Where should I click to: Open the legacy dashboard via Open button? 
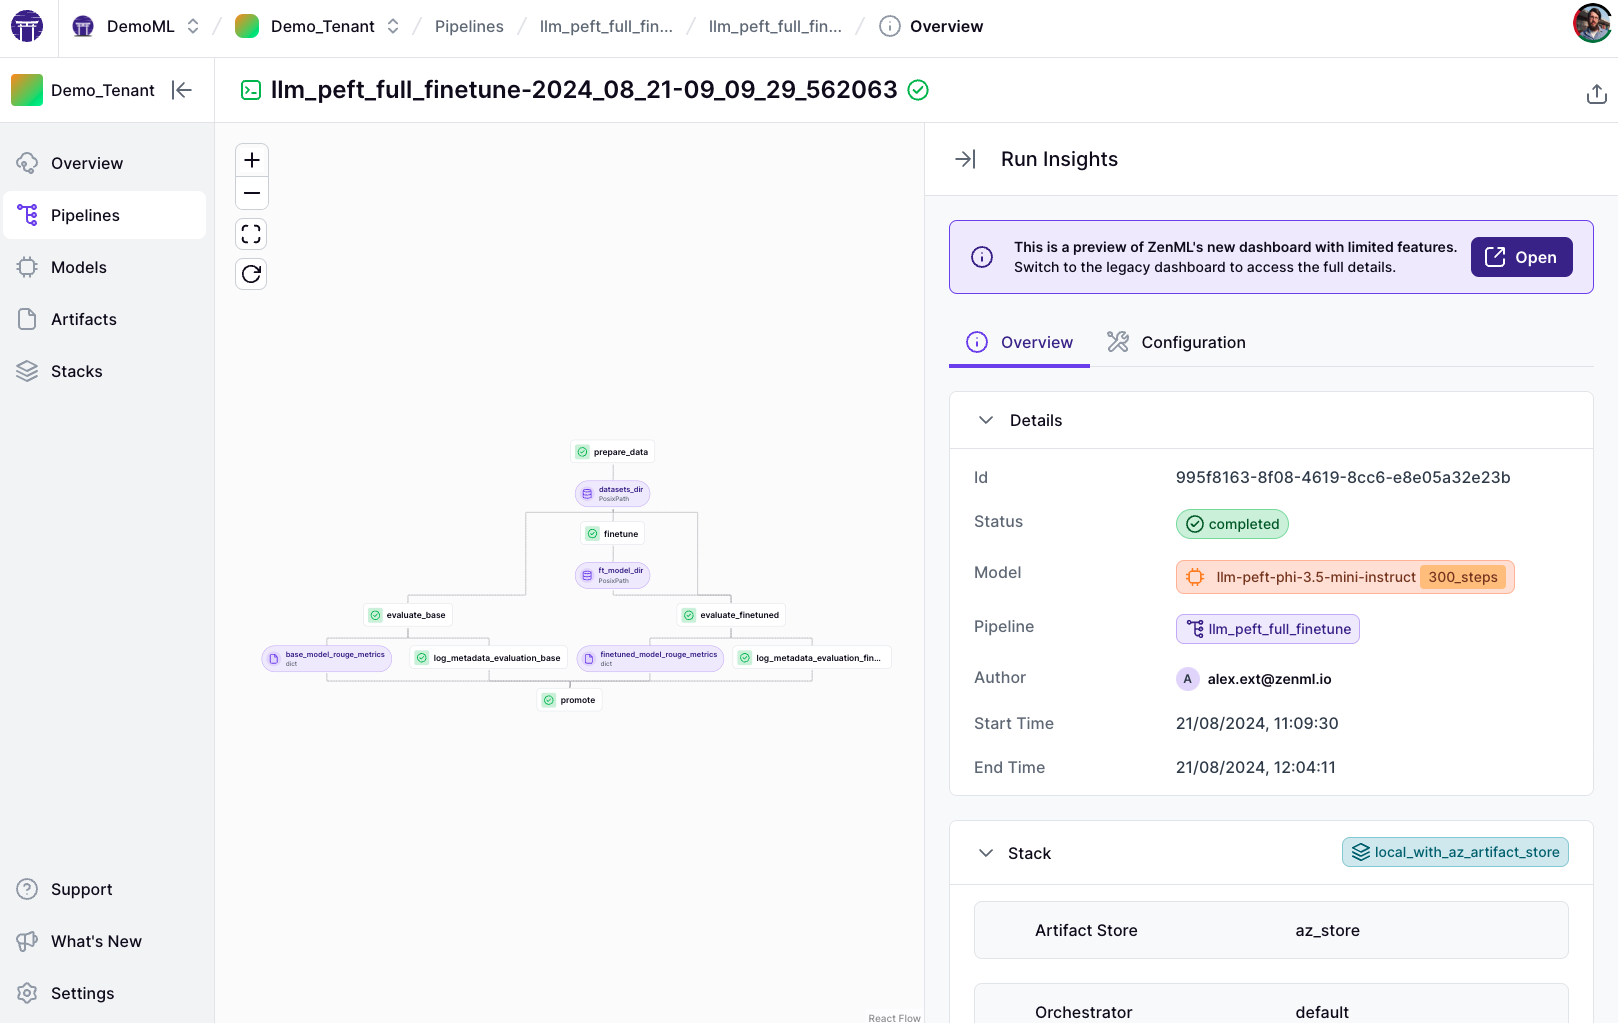(x=1521, y=257)
